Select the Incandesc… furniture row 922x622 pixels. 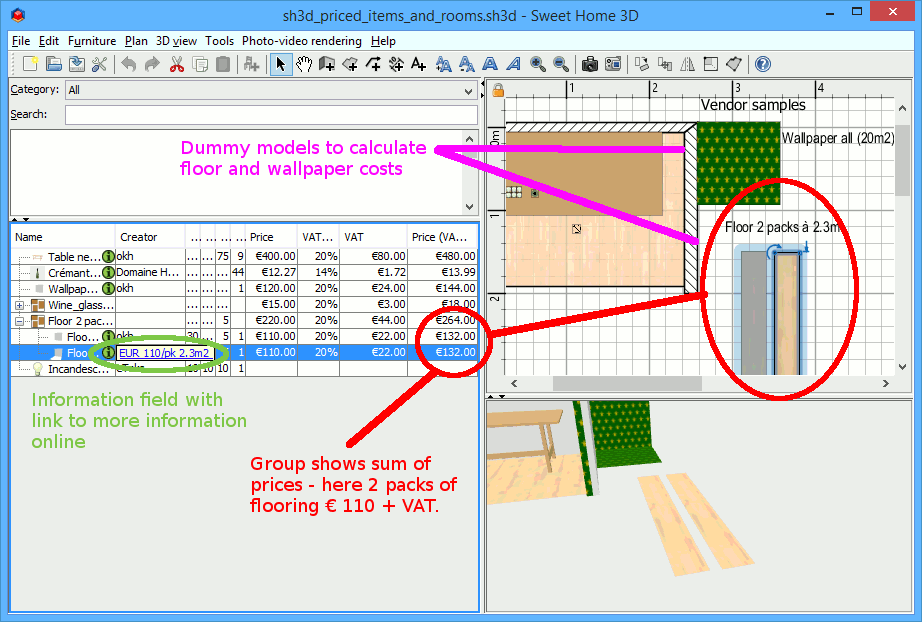[244, 369]
